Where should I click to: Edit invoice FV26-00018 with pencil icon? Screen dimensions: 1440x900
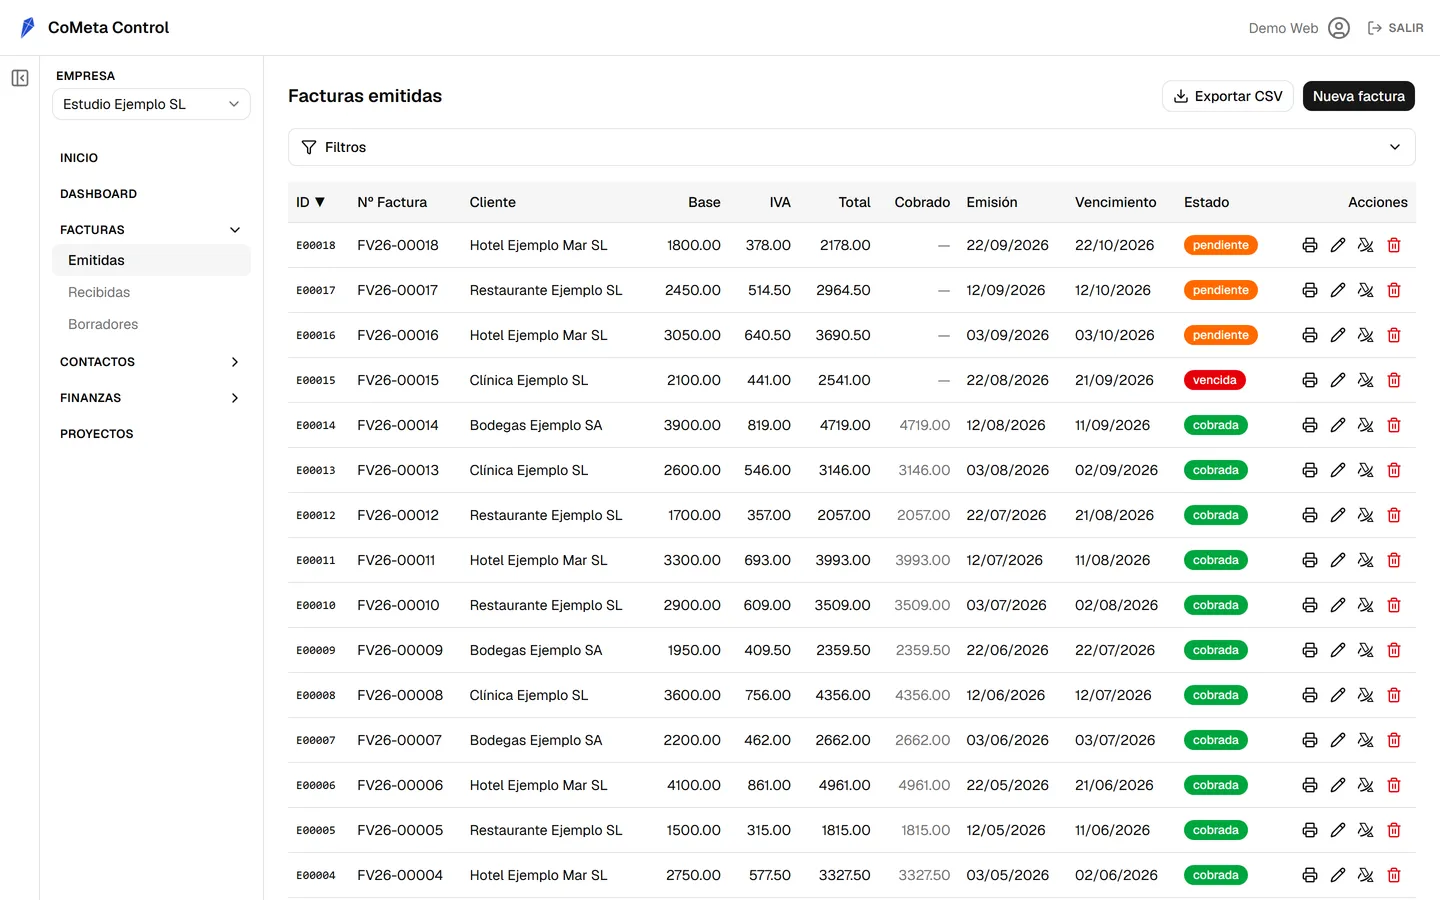1338,245
